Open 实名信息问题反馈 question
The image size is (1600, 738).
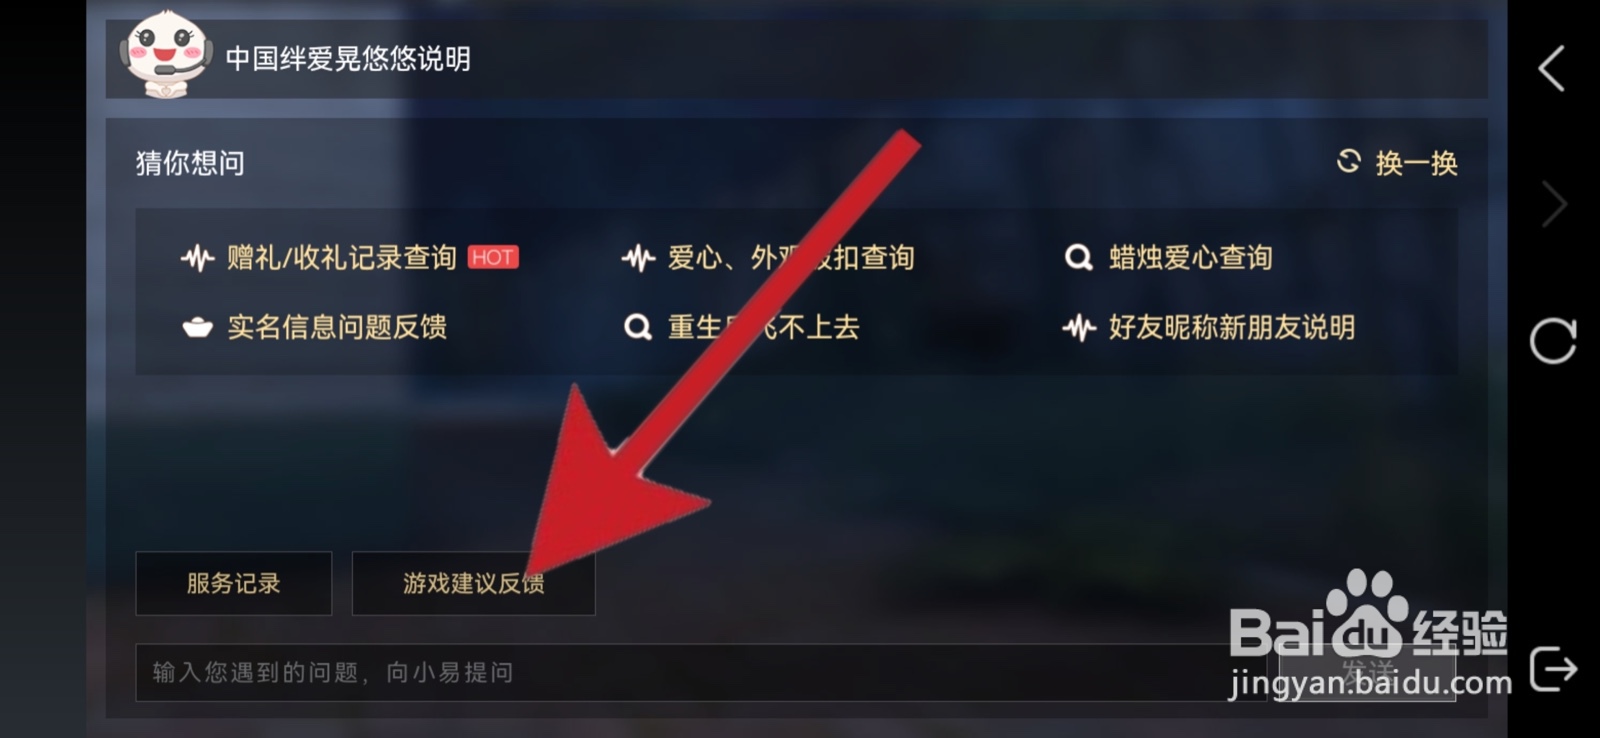(337, 327)
